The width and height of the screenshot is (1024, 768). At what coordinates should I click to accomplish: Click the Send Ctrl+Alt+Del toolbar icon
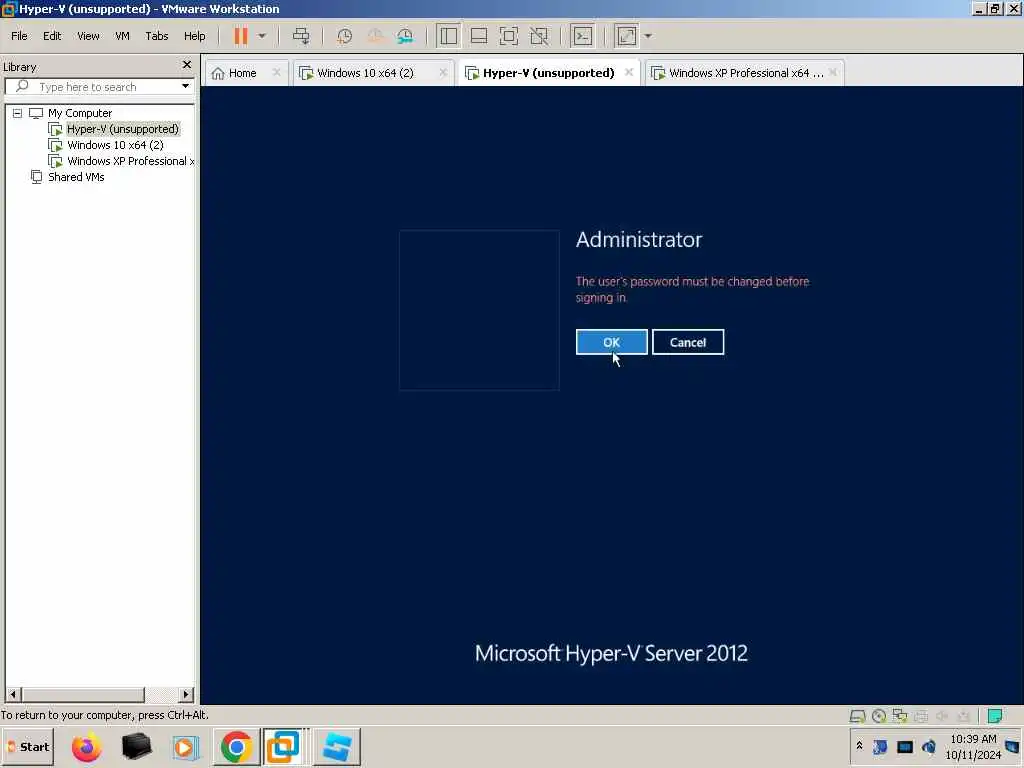coord(301,36)
